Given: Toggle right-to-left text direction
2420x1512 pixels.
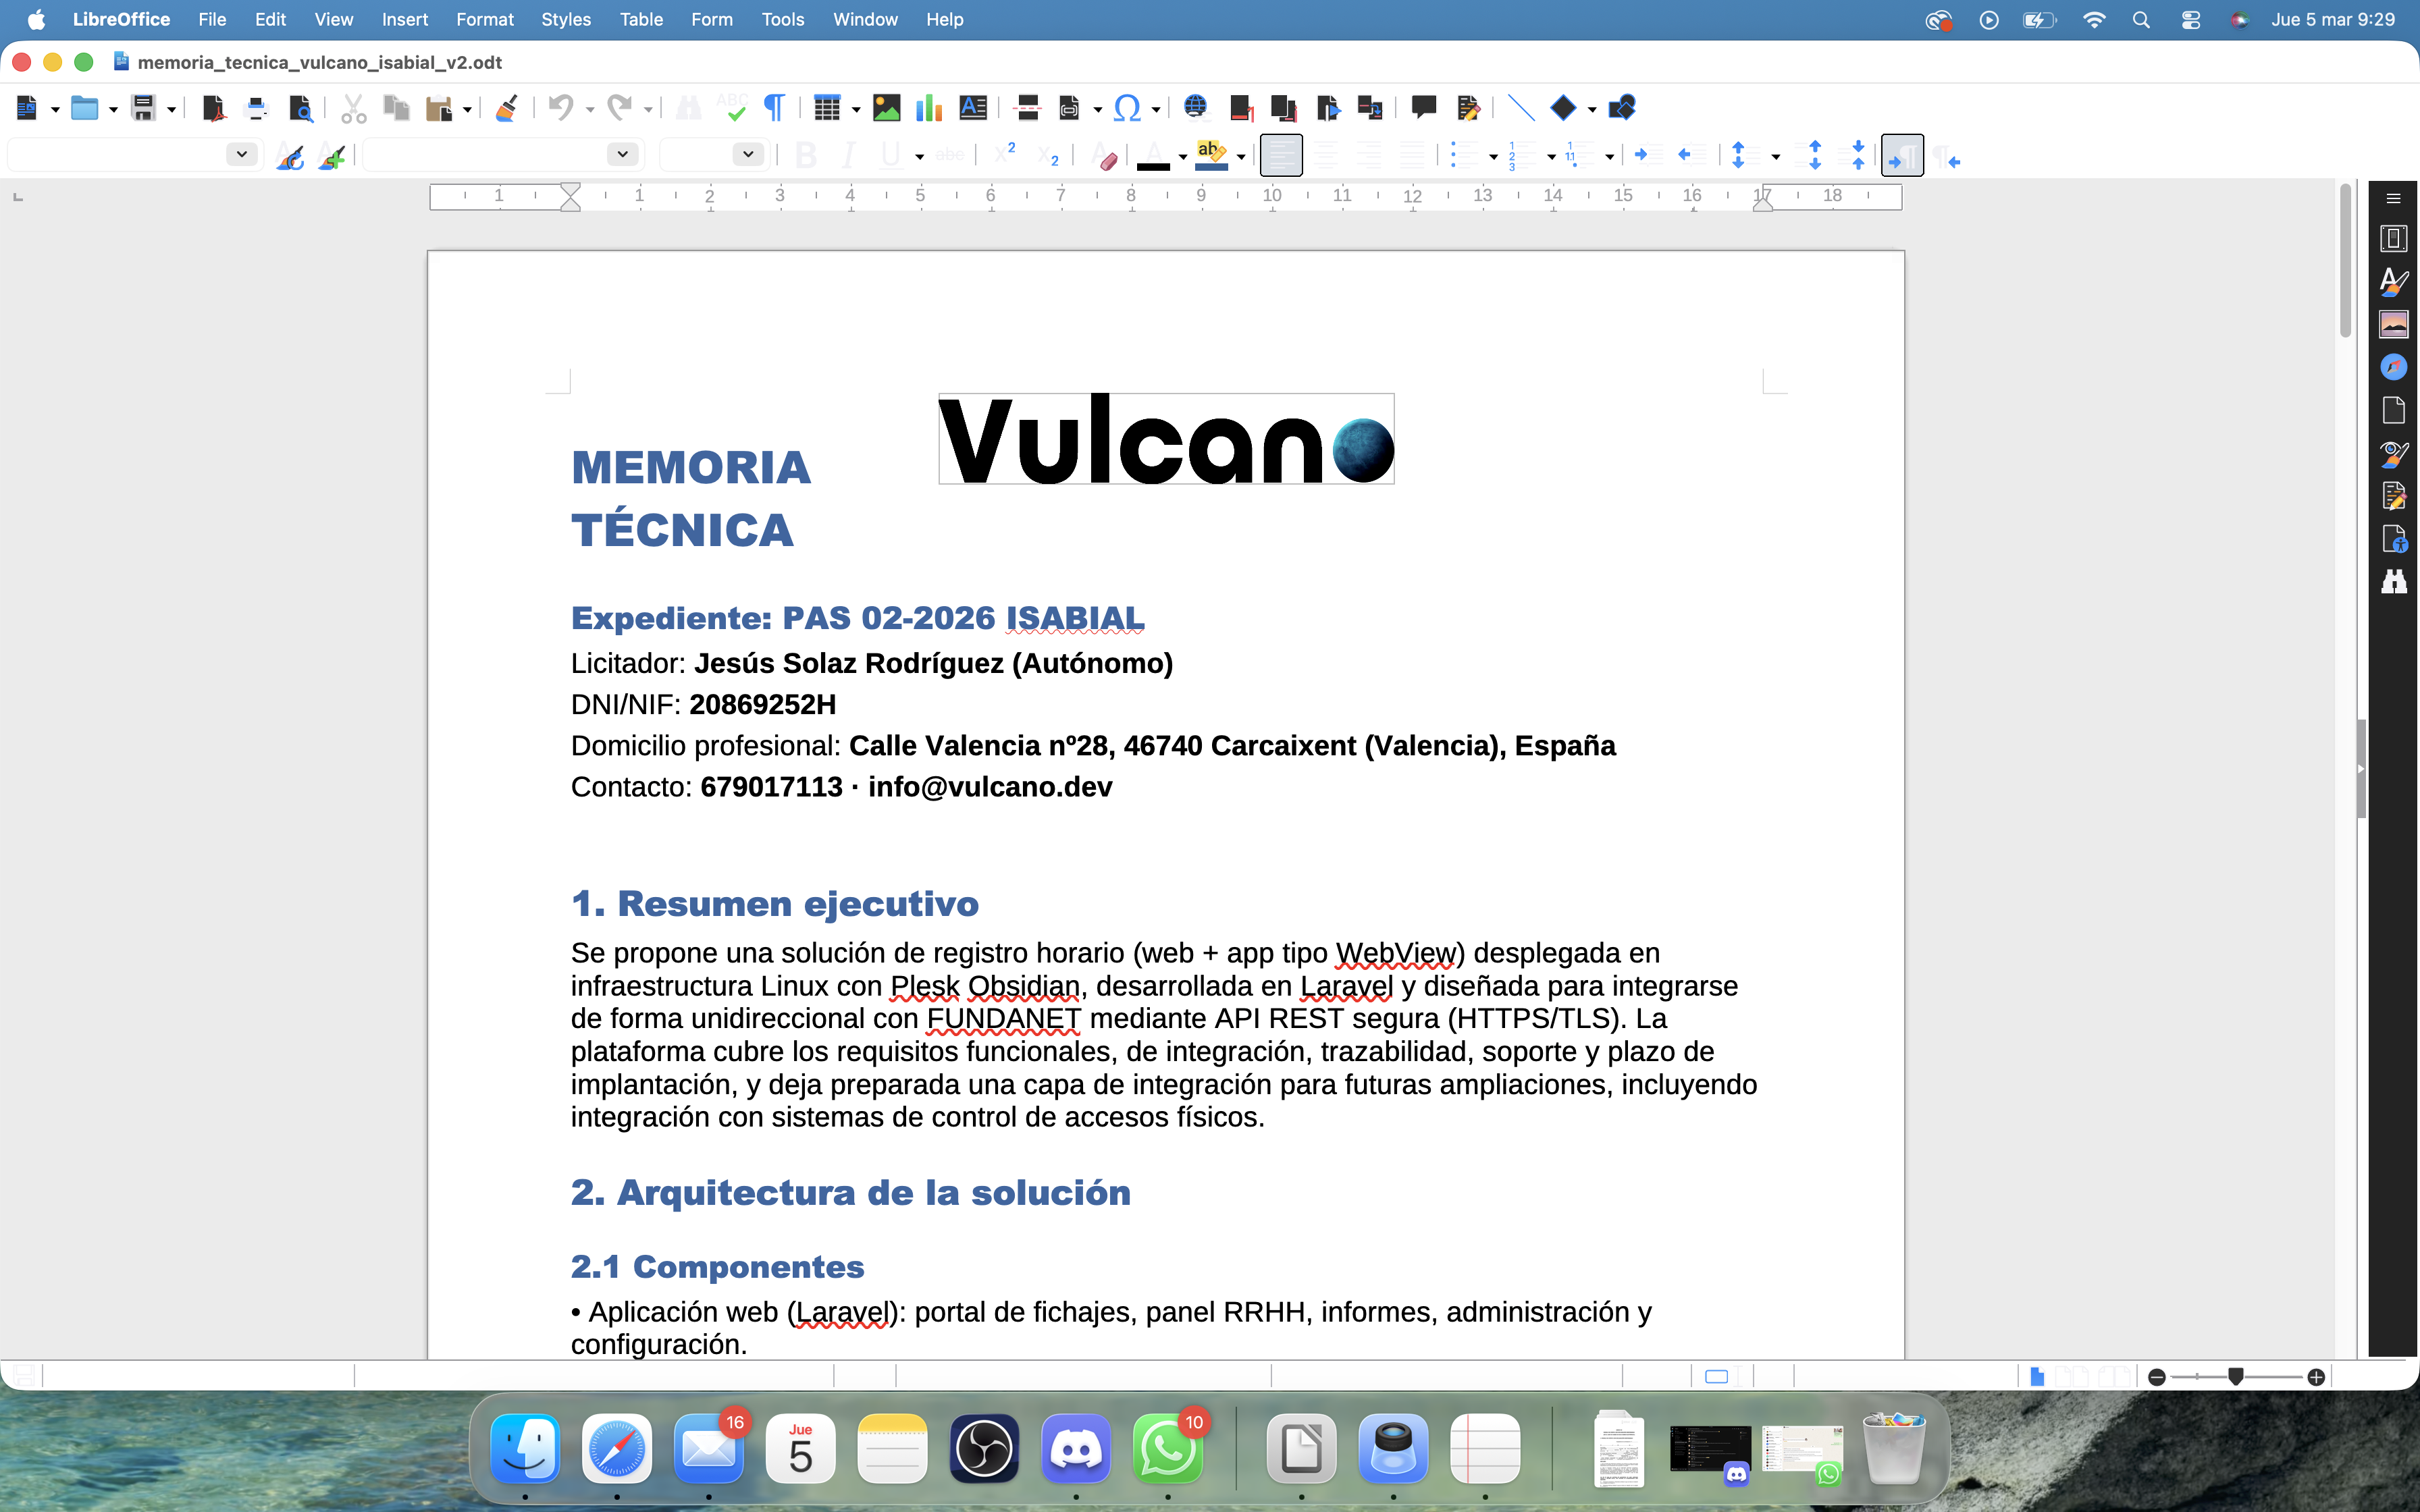Looking at the screenshot, I should [1946, 156].
